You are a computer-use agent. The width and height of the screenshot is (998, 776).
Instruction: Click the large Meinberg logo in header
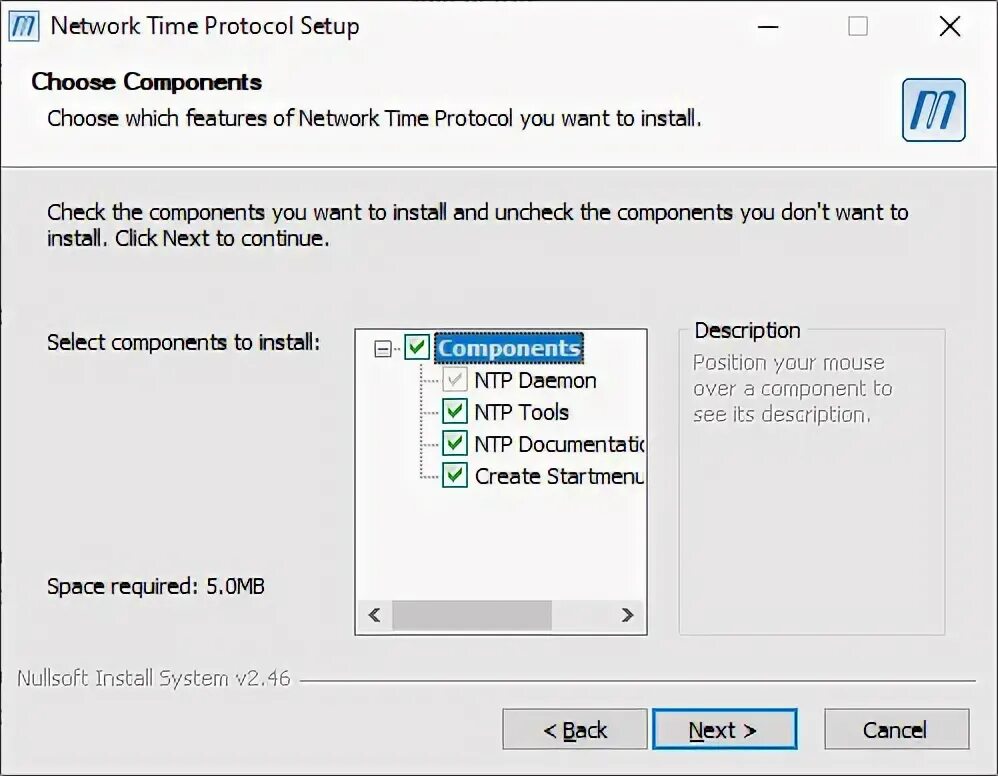pyautogui.click(x=933, y=110)
